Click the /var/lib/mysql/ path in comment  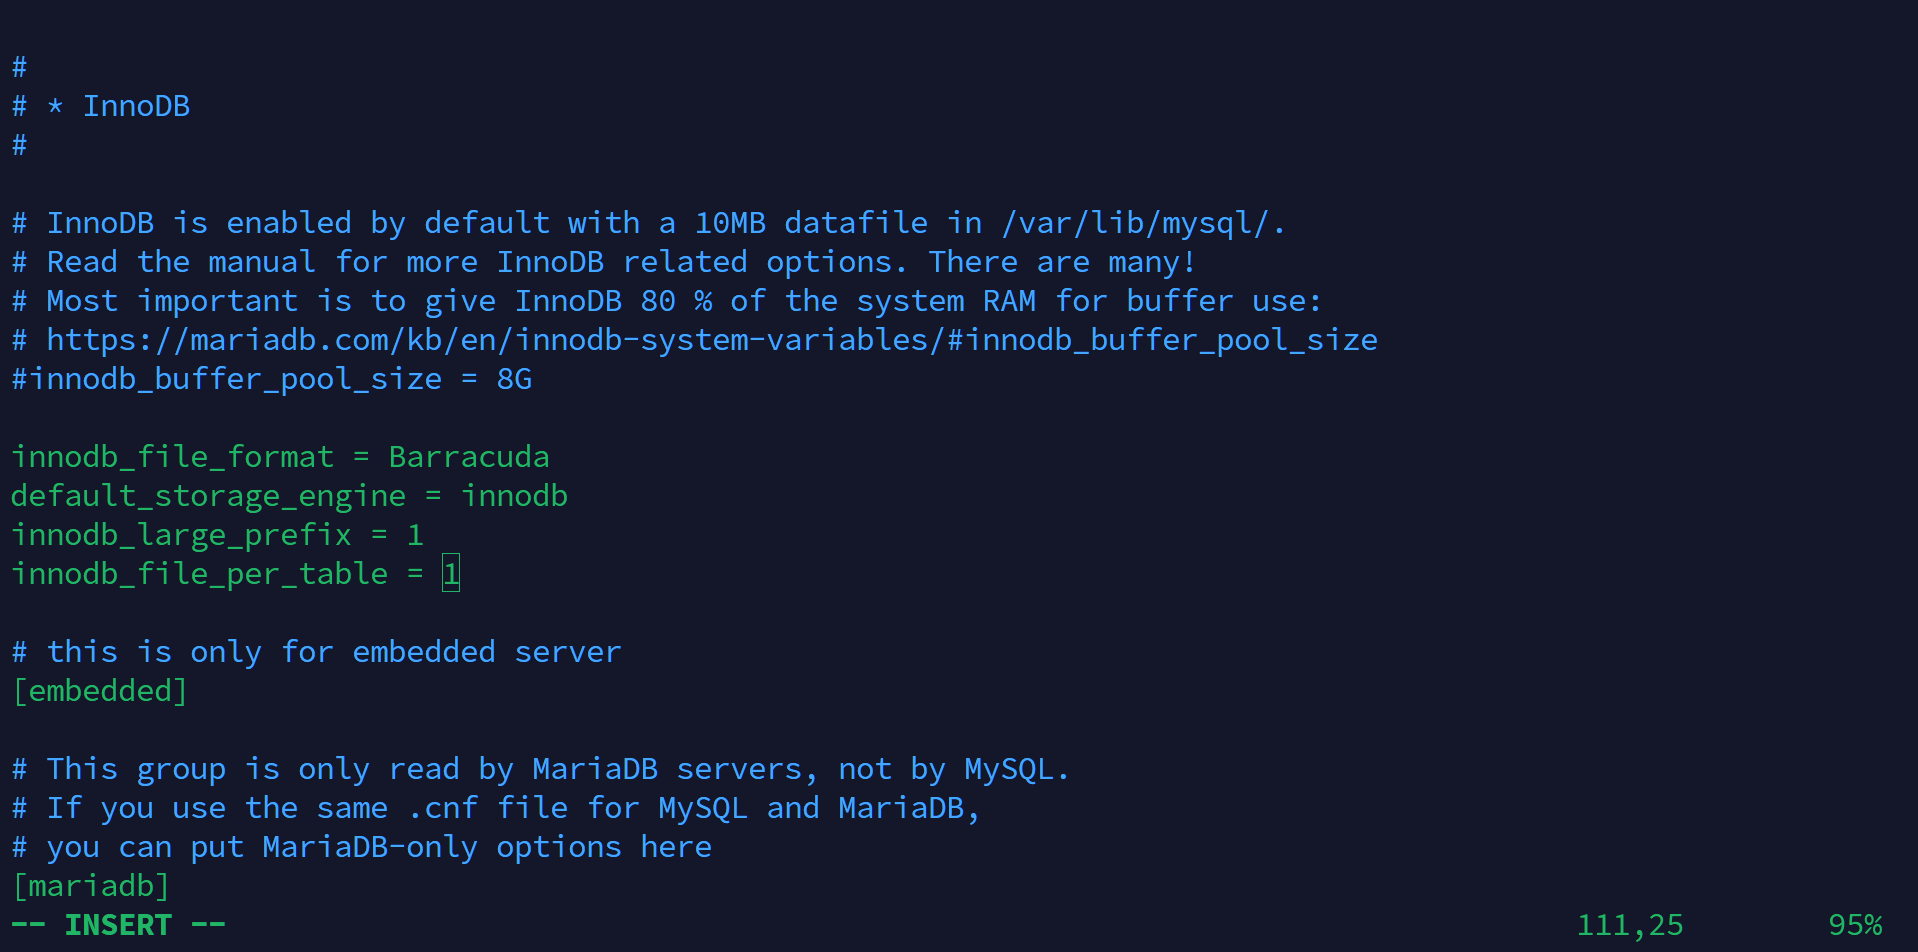(1135, 223)
